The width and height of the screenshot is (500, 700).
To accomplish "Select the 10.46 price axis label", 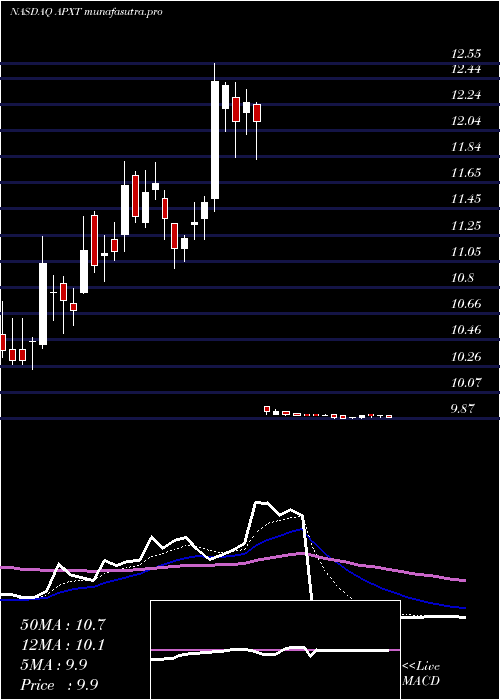I will (466, 330).
